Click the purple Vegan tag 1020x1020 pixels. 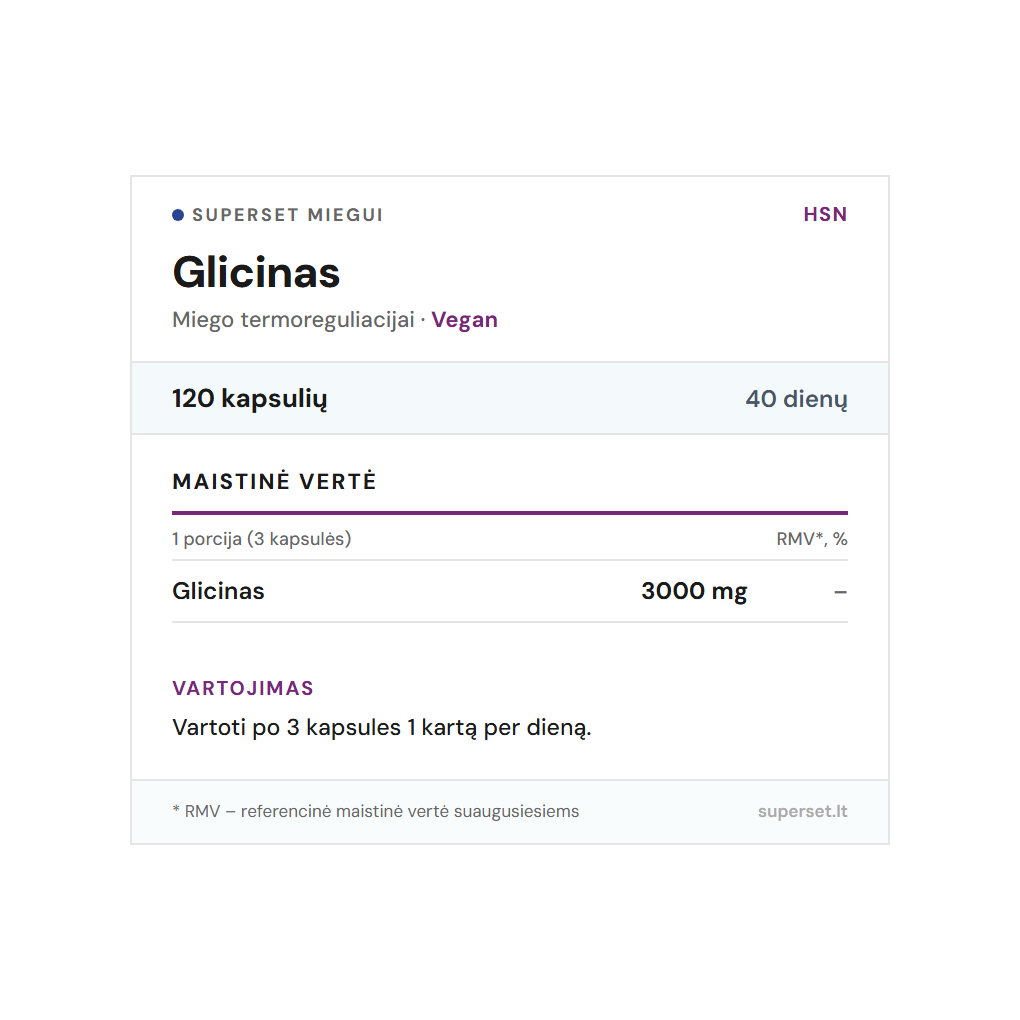point(465,320)
